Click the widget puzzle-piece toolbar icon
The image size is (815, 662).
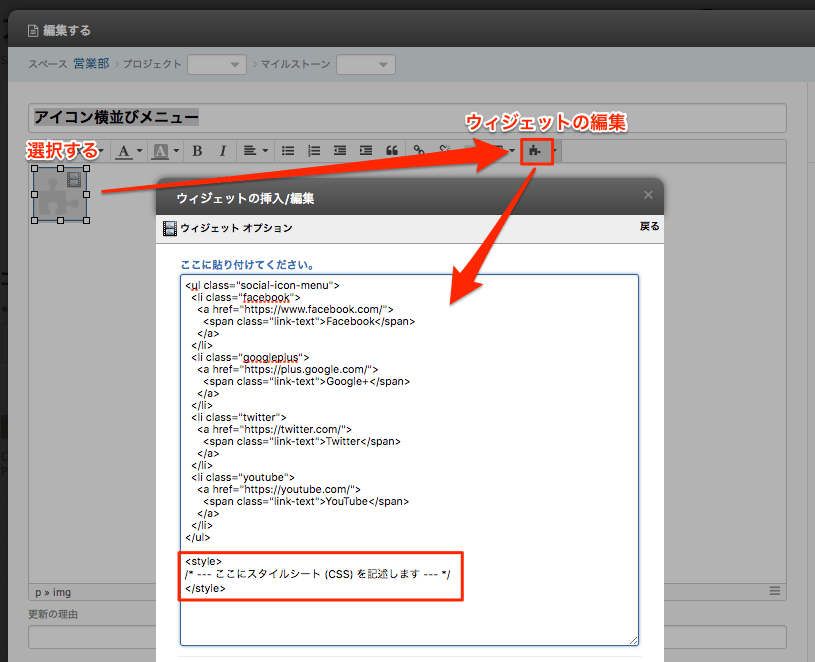[x=536, y=151]
